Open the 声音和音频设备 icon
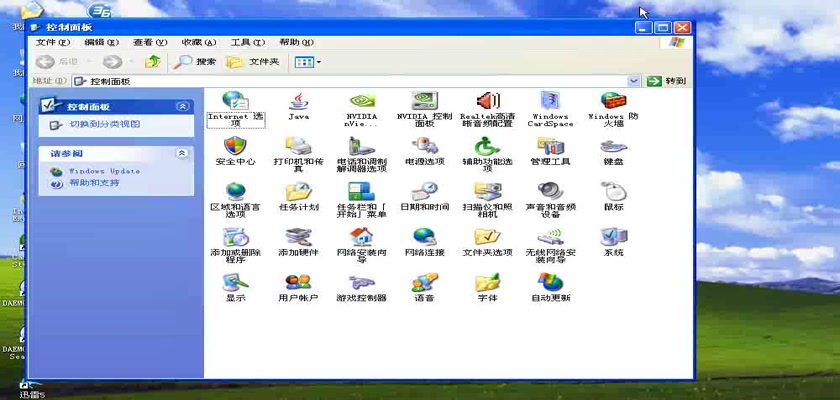Screen dimensions: 840x400 point(550,191)
